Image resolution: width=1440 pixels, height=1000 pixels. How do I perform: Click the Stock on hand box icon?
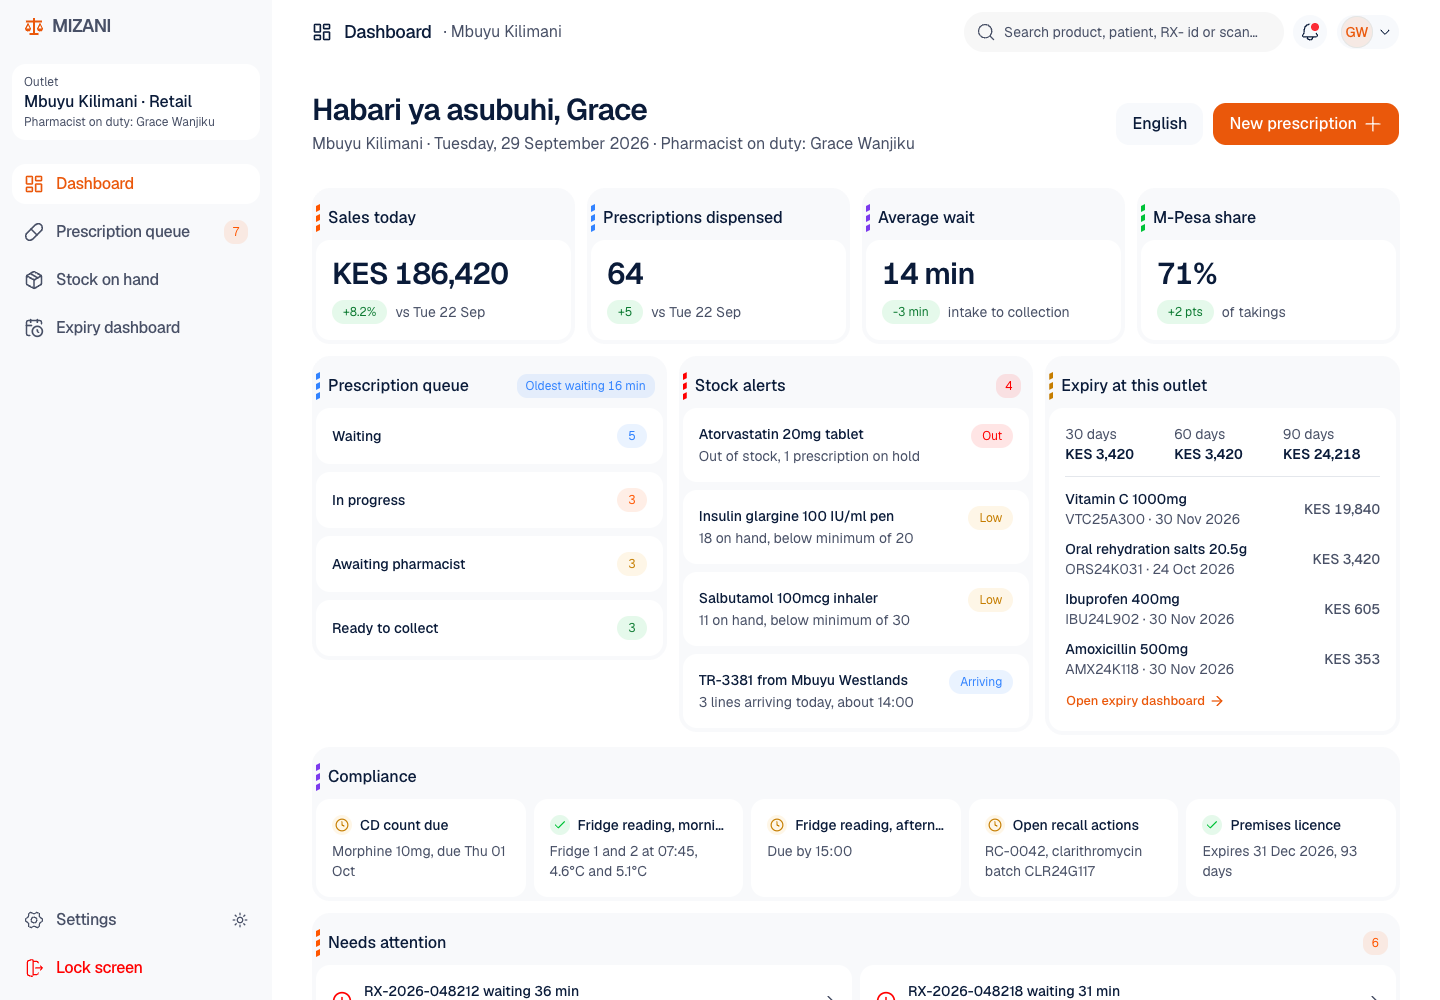(34, 280)
